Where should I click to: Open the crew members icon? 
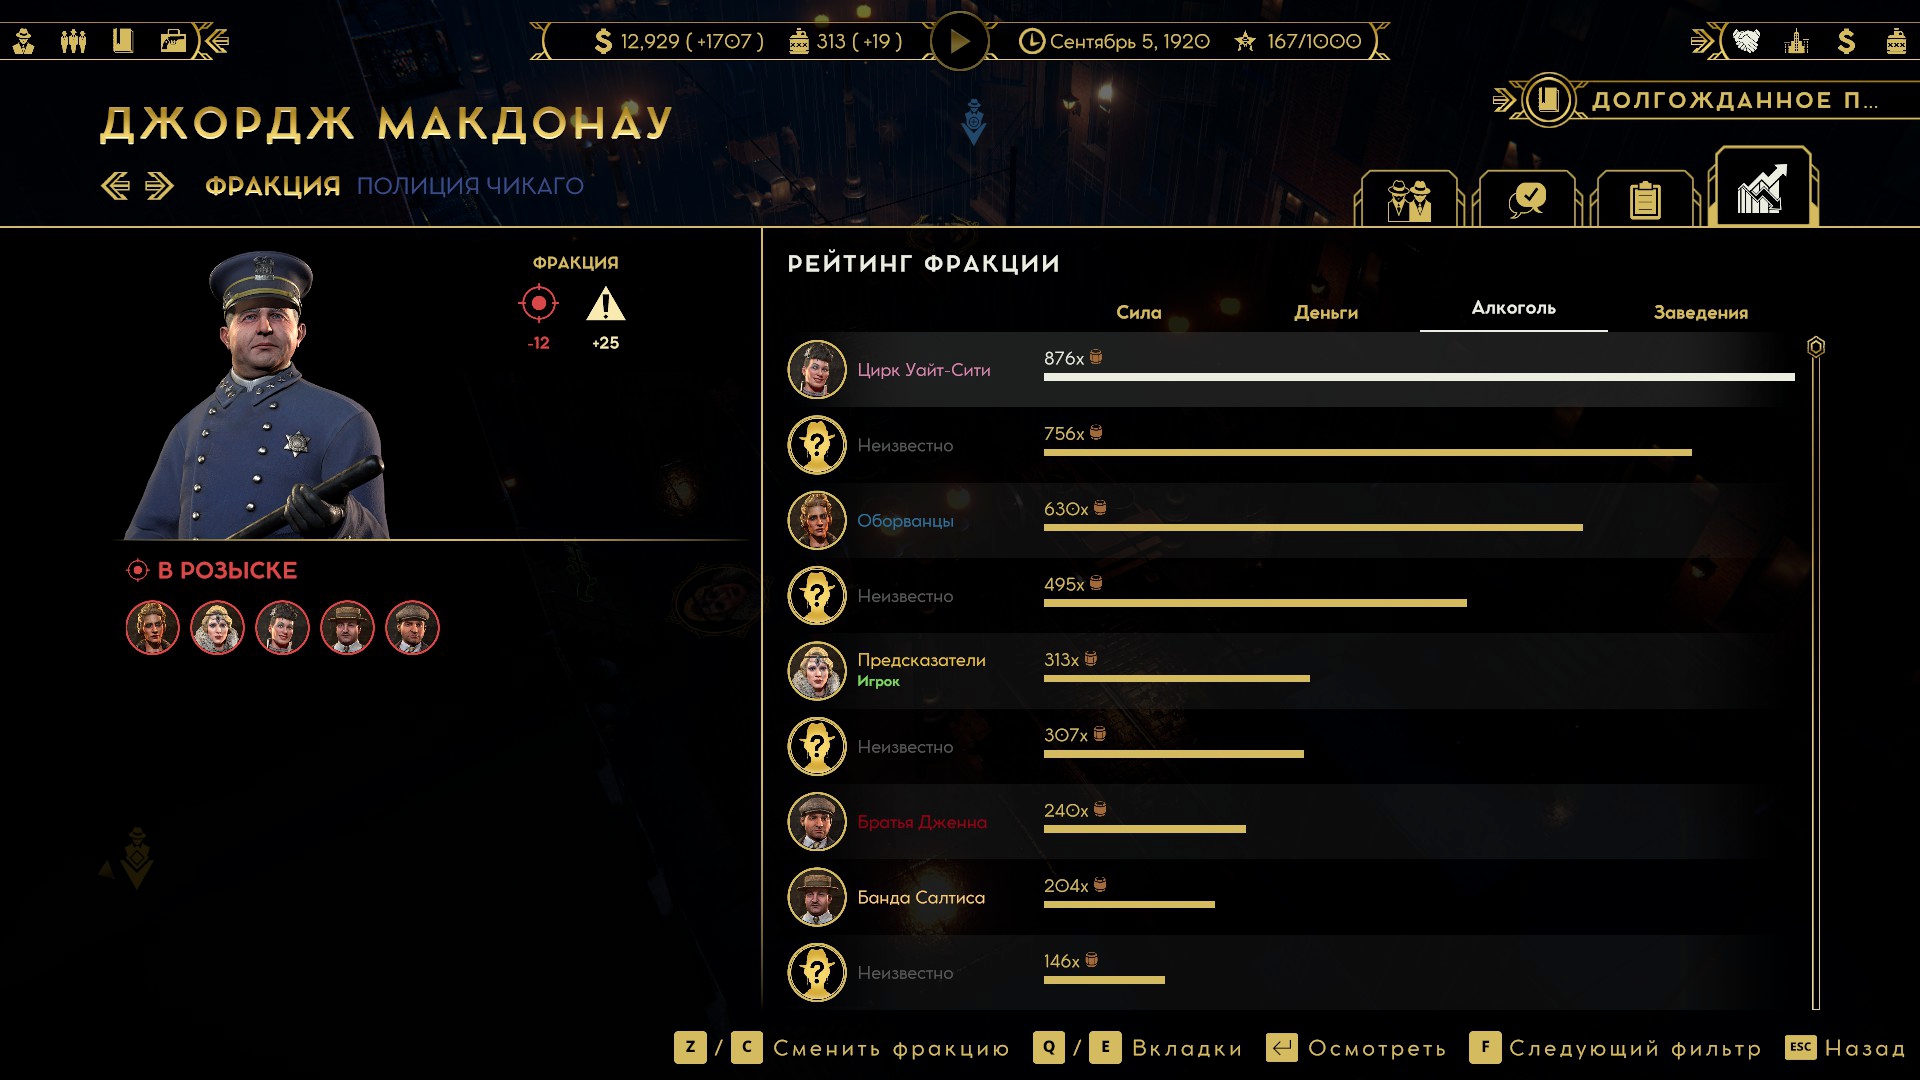coord(74,41)
